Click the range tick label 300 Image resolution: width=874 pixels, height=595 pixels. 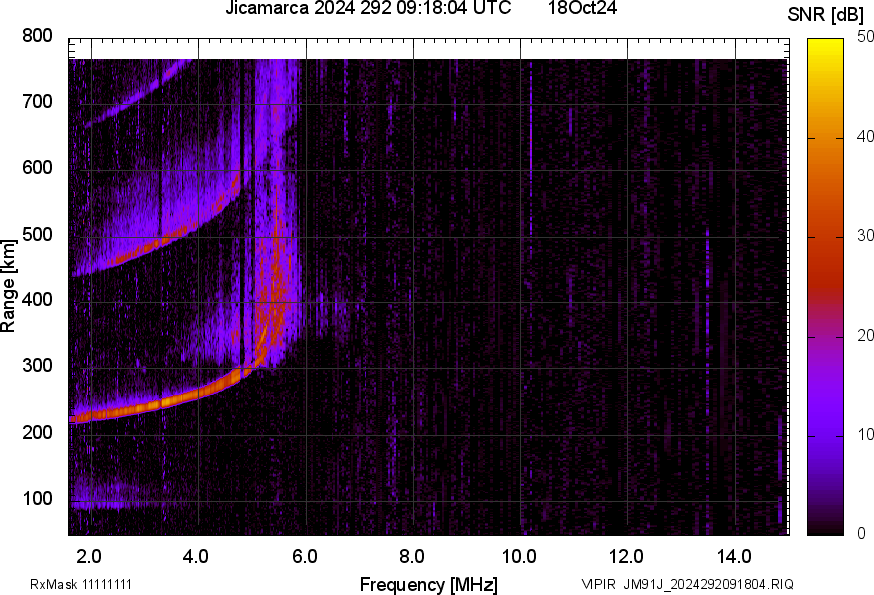(x=37, y=366)
